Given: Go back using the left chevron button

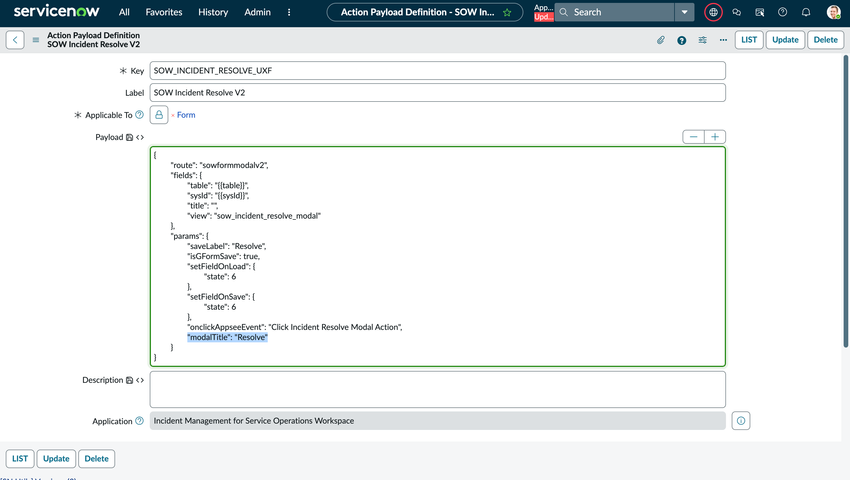Looking at the screenshot, I should [x=15, y=40].
